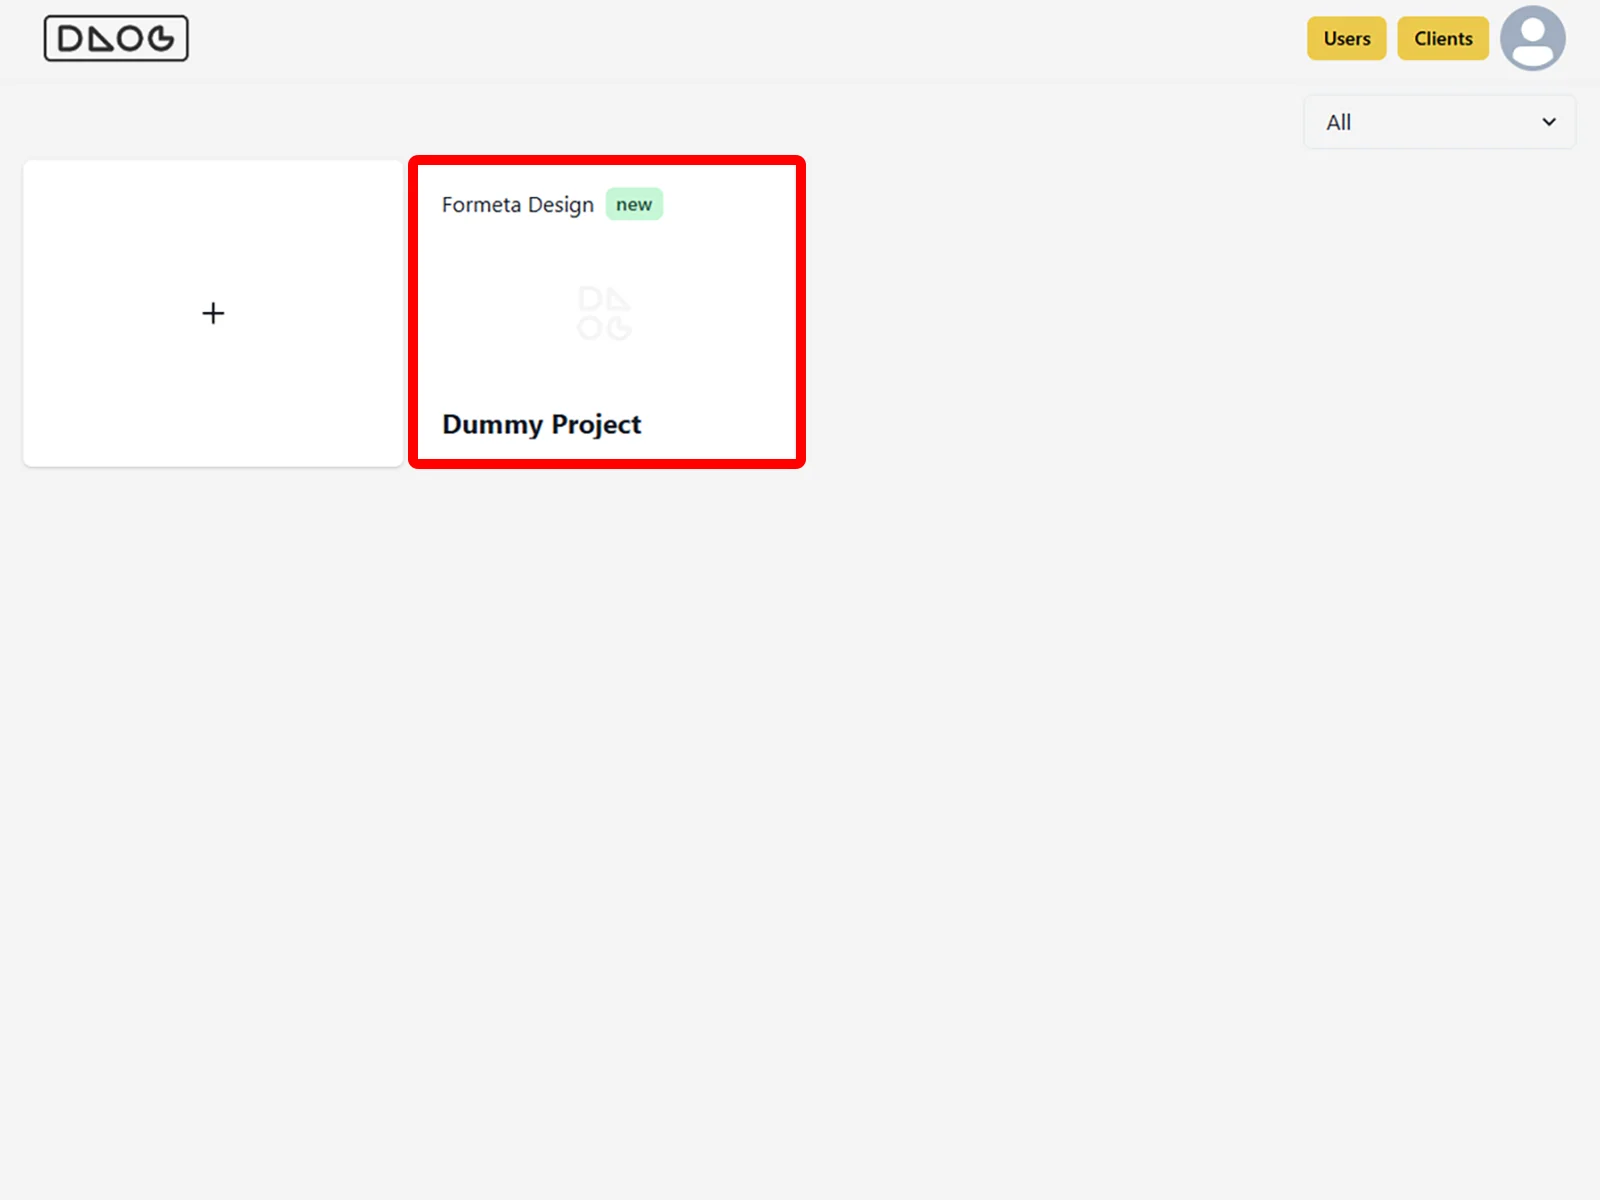Click the word Project in card title

[x=596, y=424]
